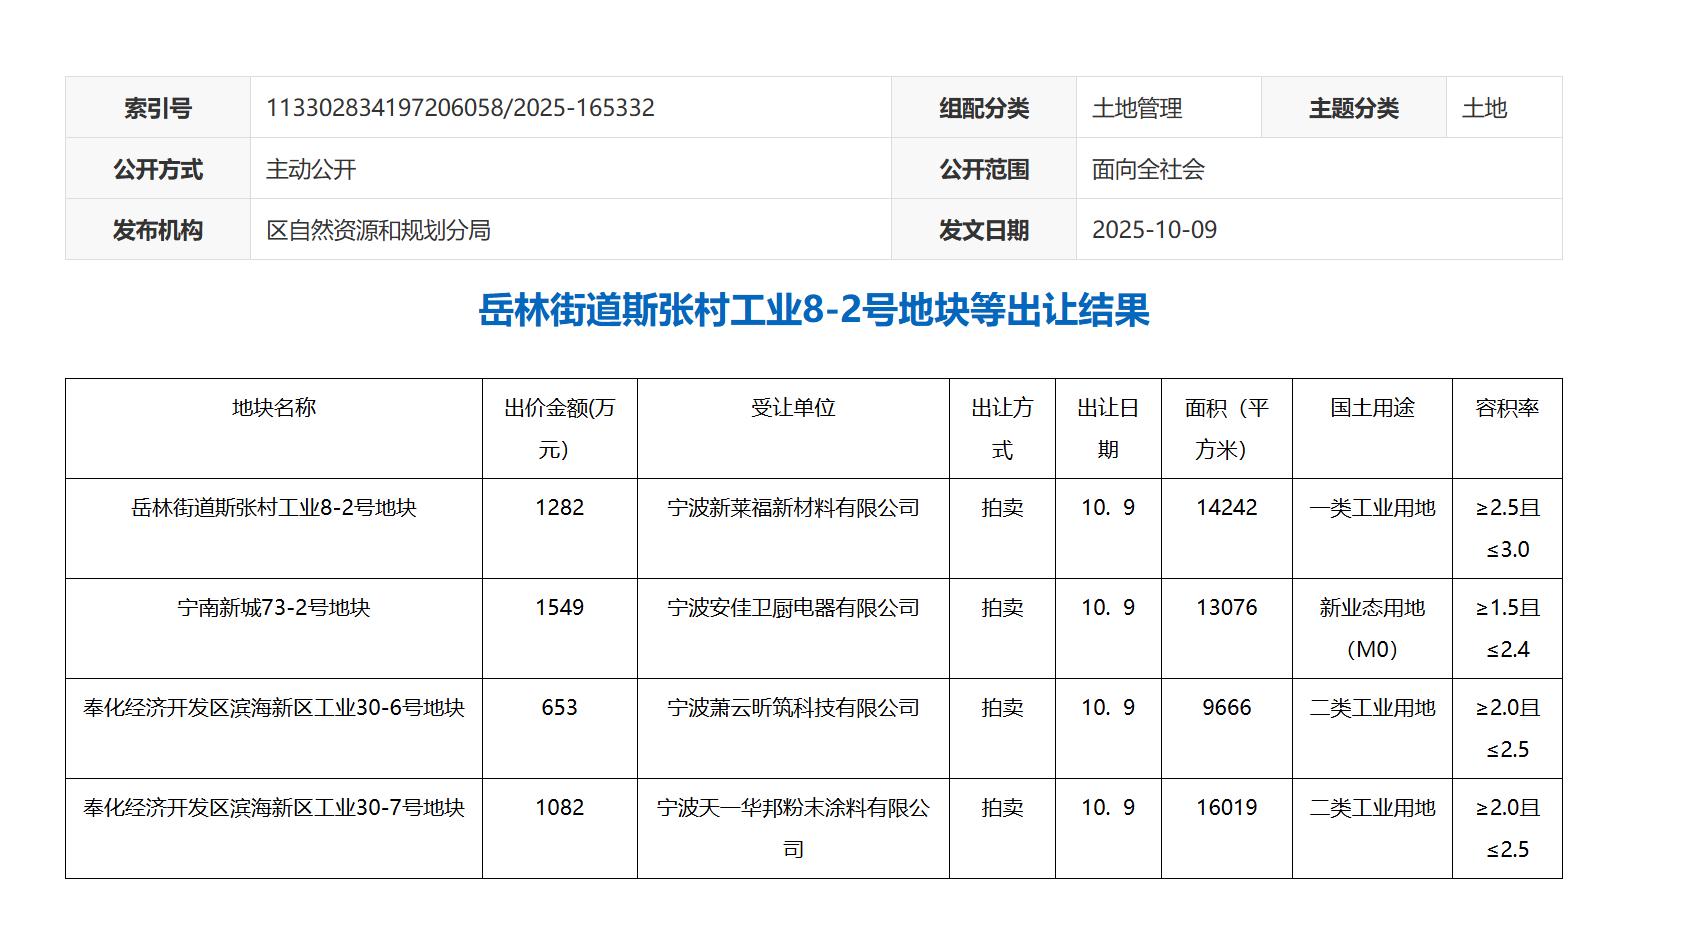
Task: Click the area value 16019
Action: click(1226, 808)
